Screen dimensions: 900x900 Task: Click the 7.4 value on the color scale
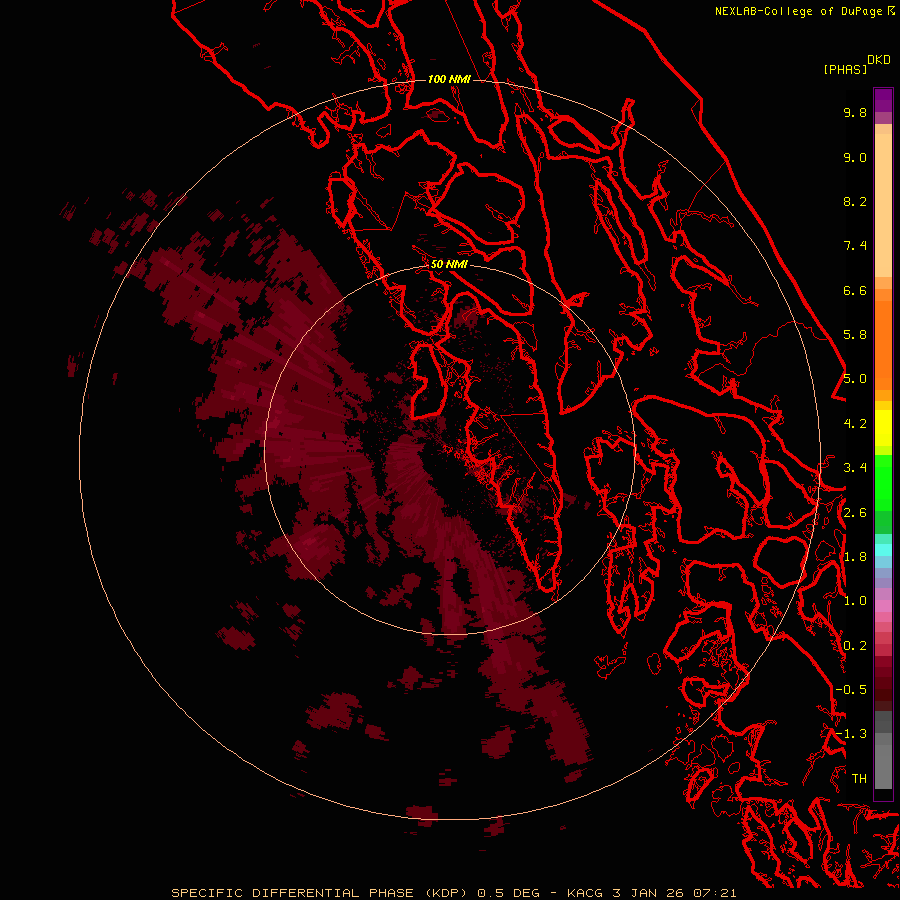[x=855, y=246]
